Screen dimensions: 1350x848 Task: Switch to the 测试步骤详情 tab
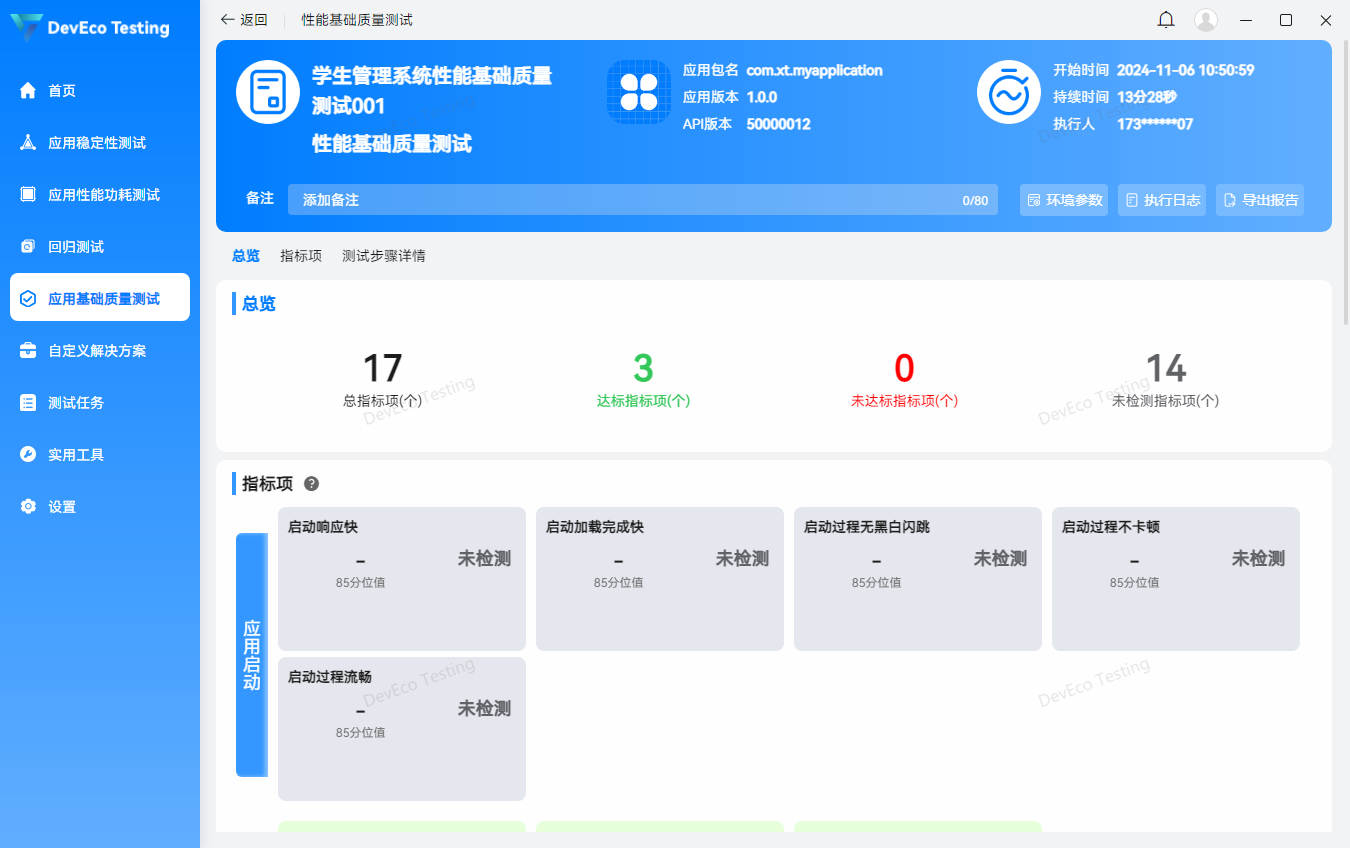(x=384, y=256)
